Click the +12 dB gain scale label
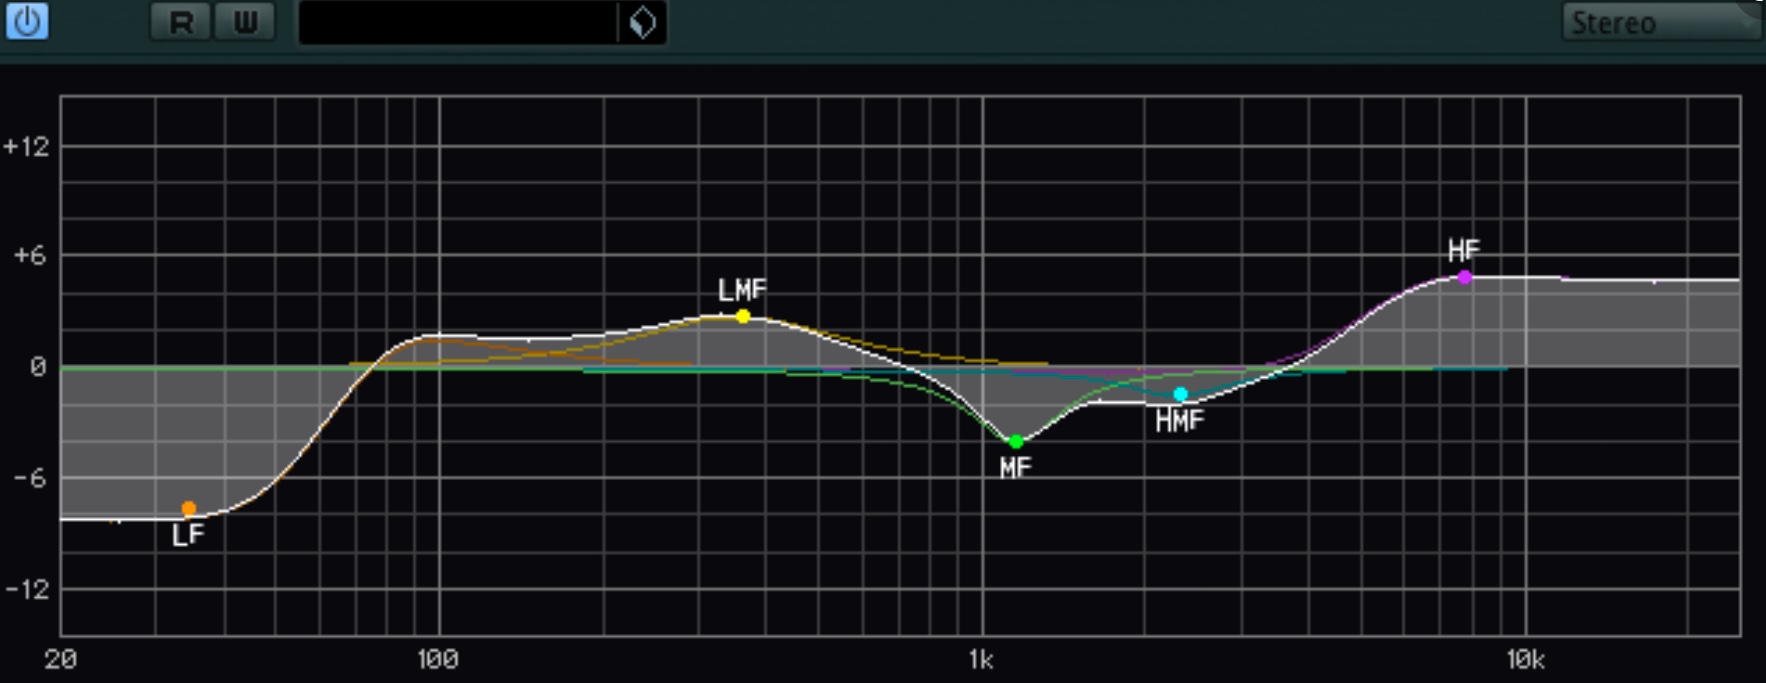Screen dimensions: 1766x683 coord(26,147)
